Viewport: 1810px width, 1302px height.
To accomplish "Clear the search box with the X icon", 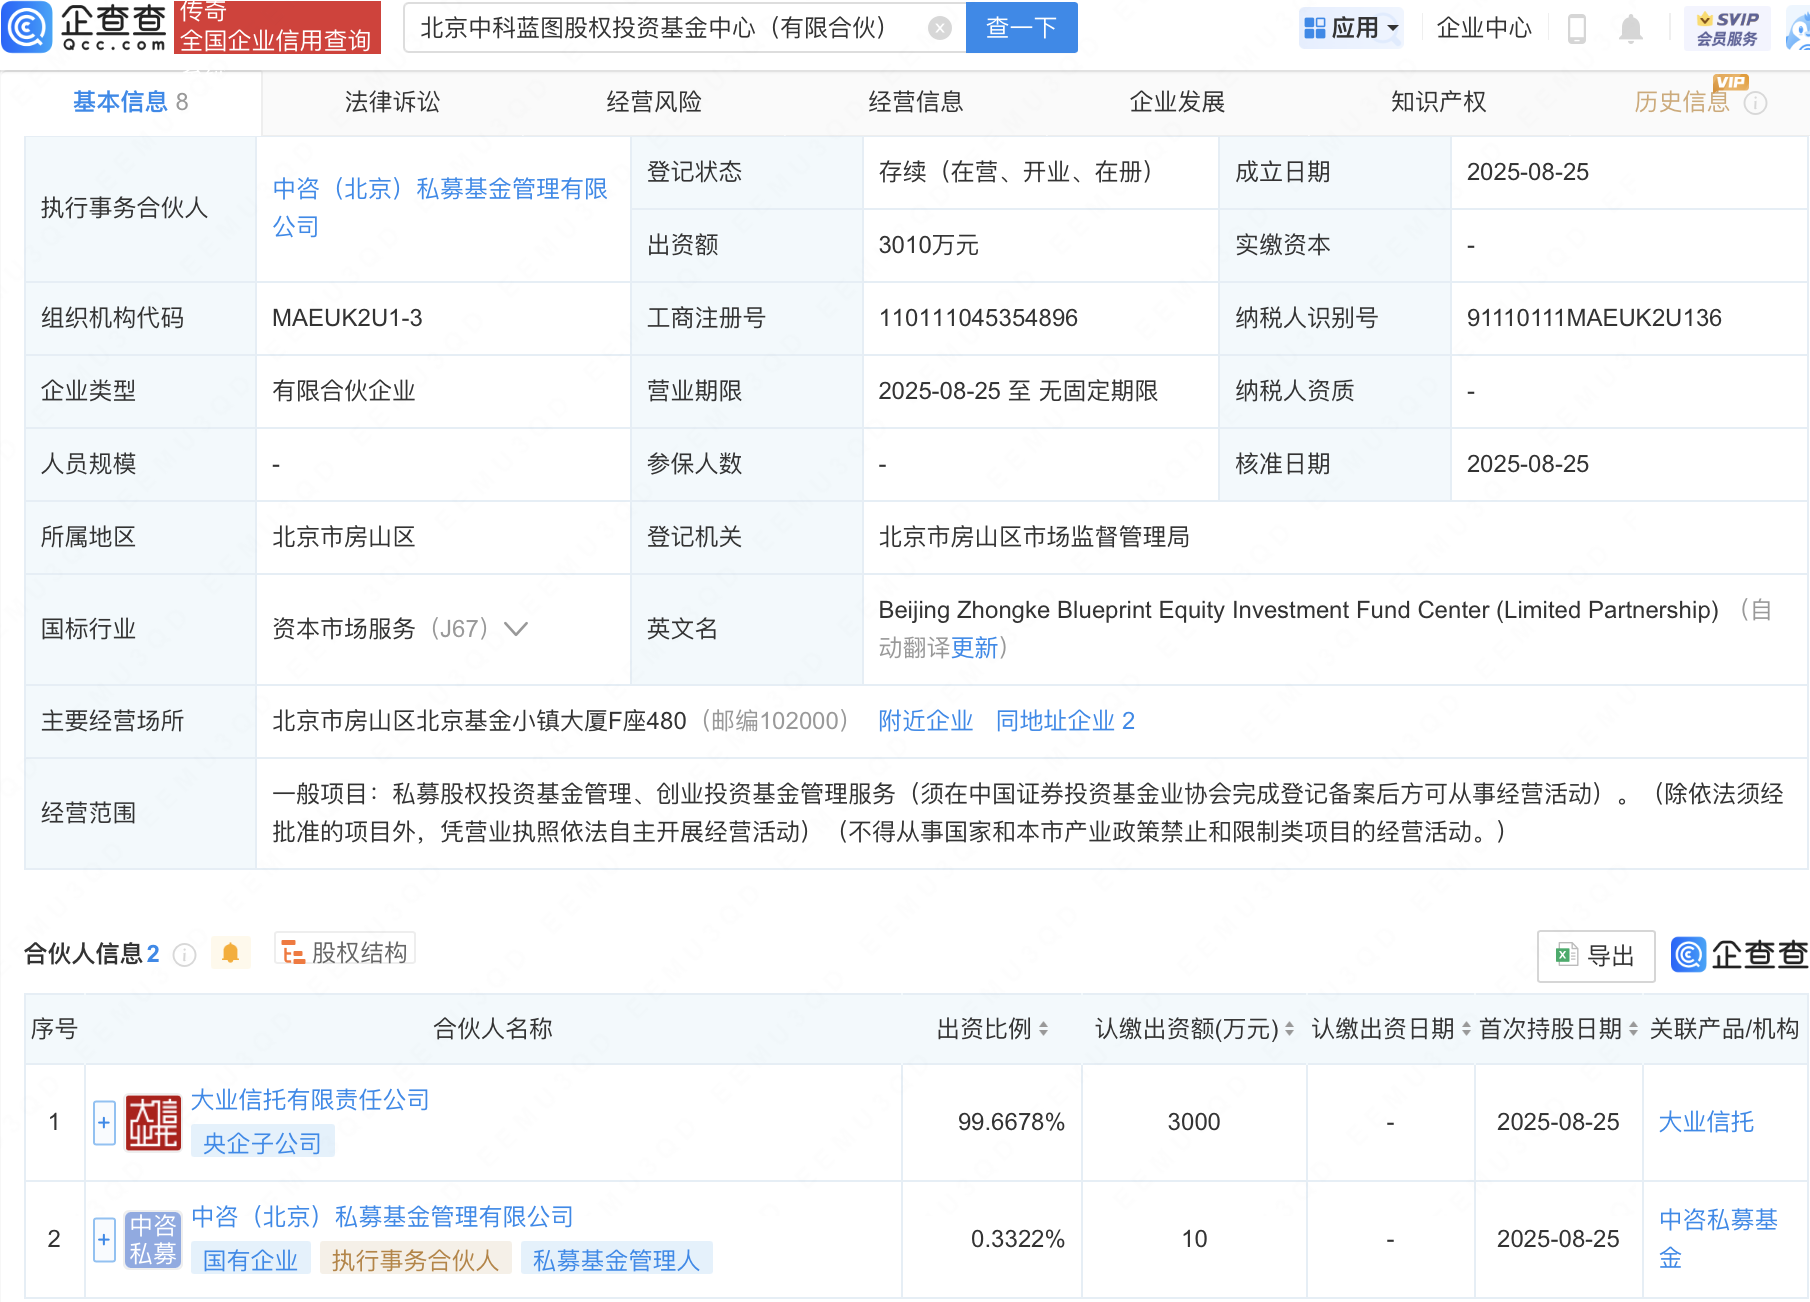I will point(939,28).
